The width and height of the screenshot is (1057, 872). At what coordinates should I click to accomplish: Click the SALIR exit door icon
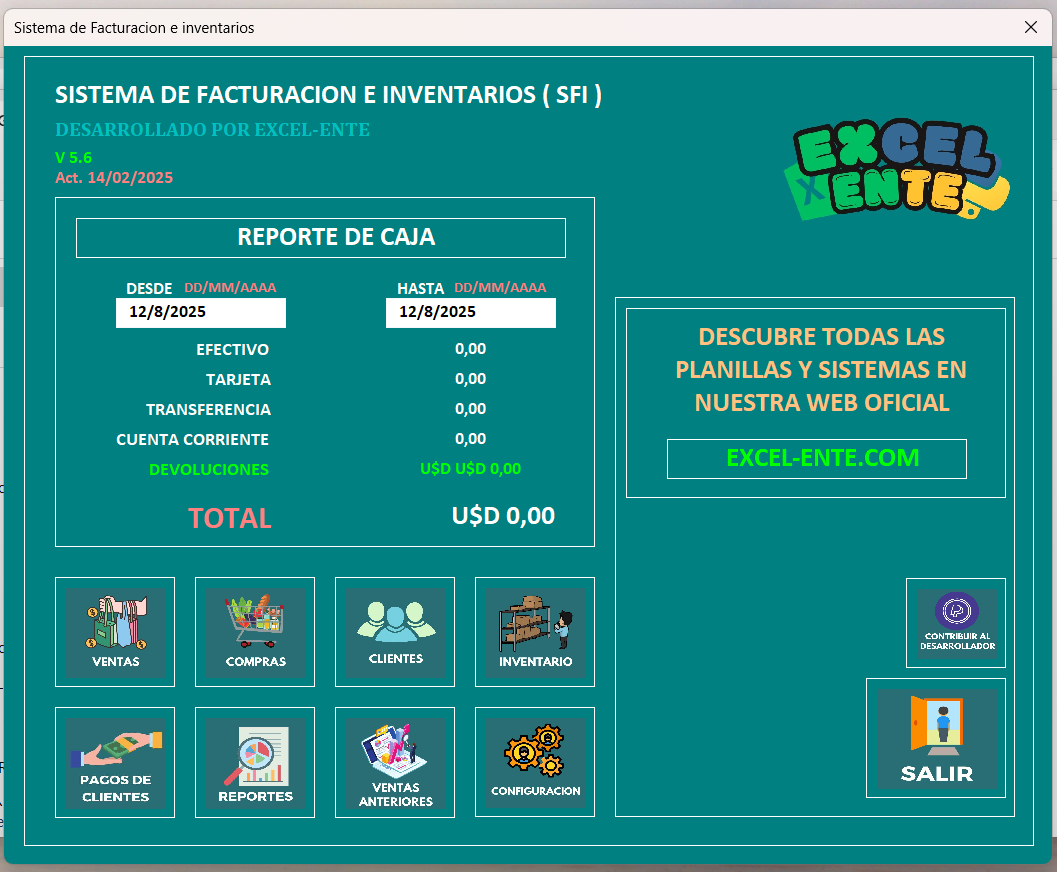point(935,736)
